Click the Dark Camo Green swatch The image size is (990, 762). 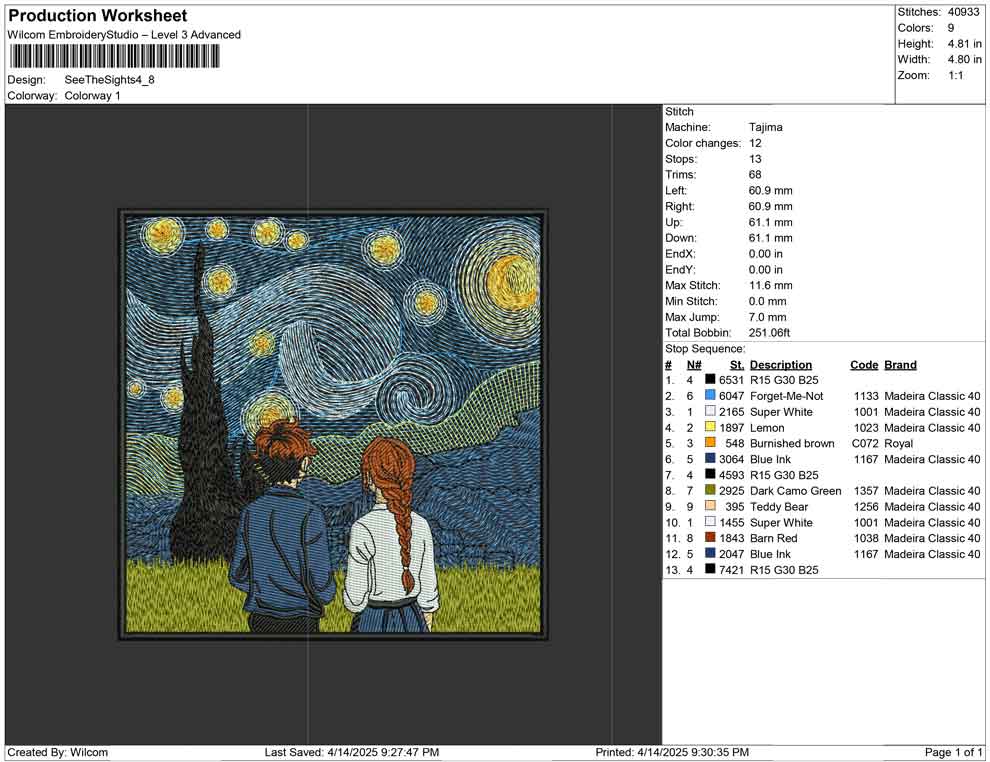coord(710,490)
